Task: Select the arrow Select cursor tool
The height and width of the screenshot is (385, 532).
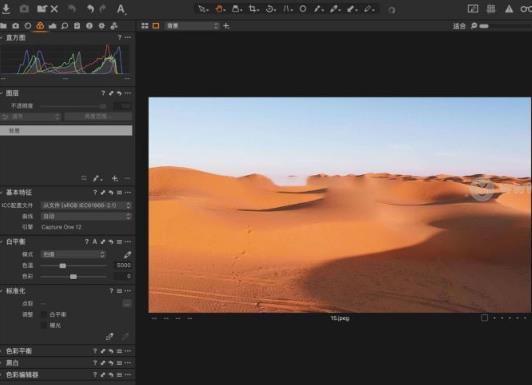Action: [203, 9]
